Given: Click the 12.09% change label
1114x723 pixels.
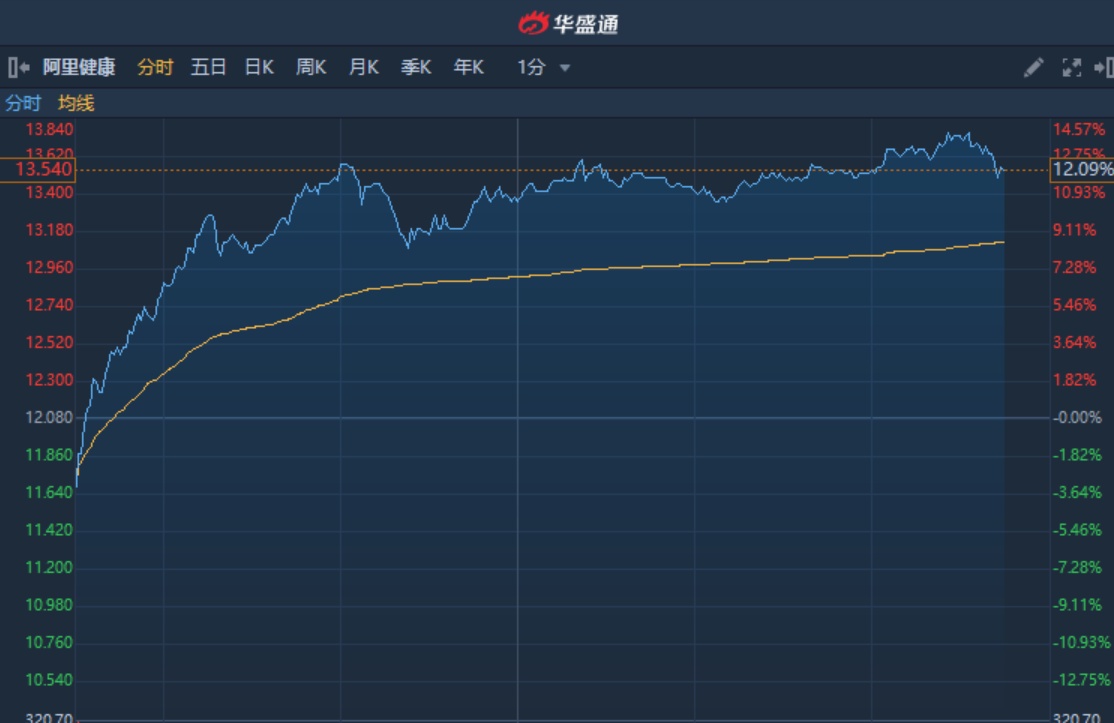Looking at the screenshot, I should tap(1081, 170).
